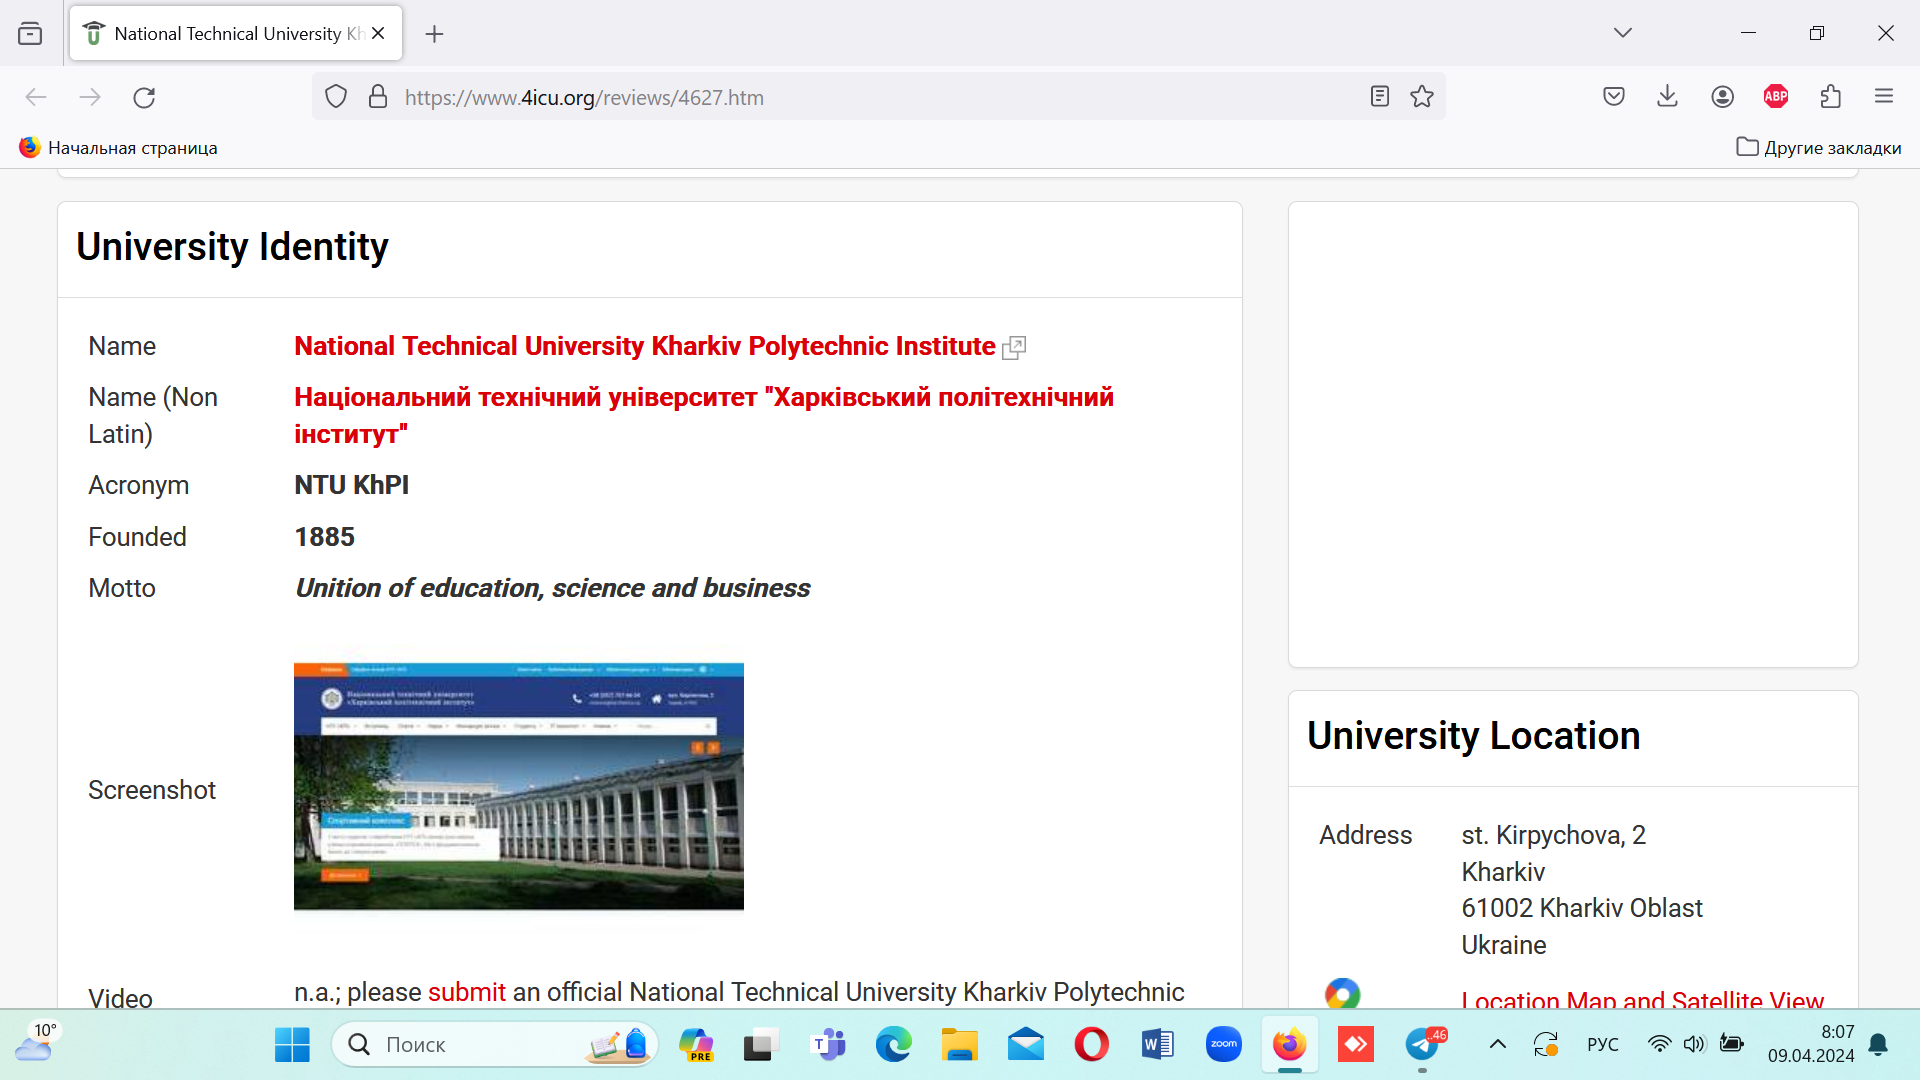1920x1080 pixels.
Task: Open the Mail app from taskbar
Action: [1026, 1045]
